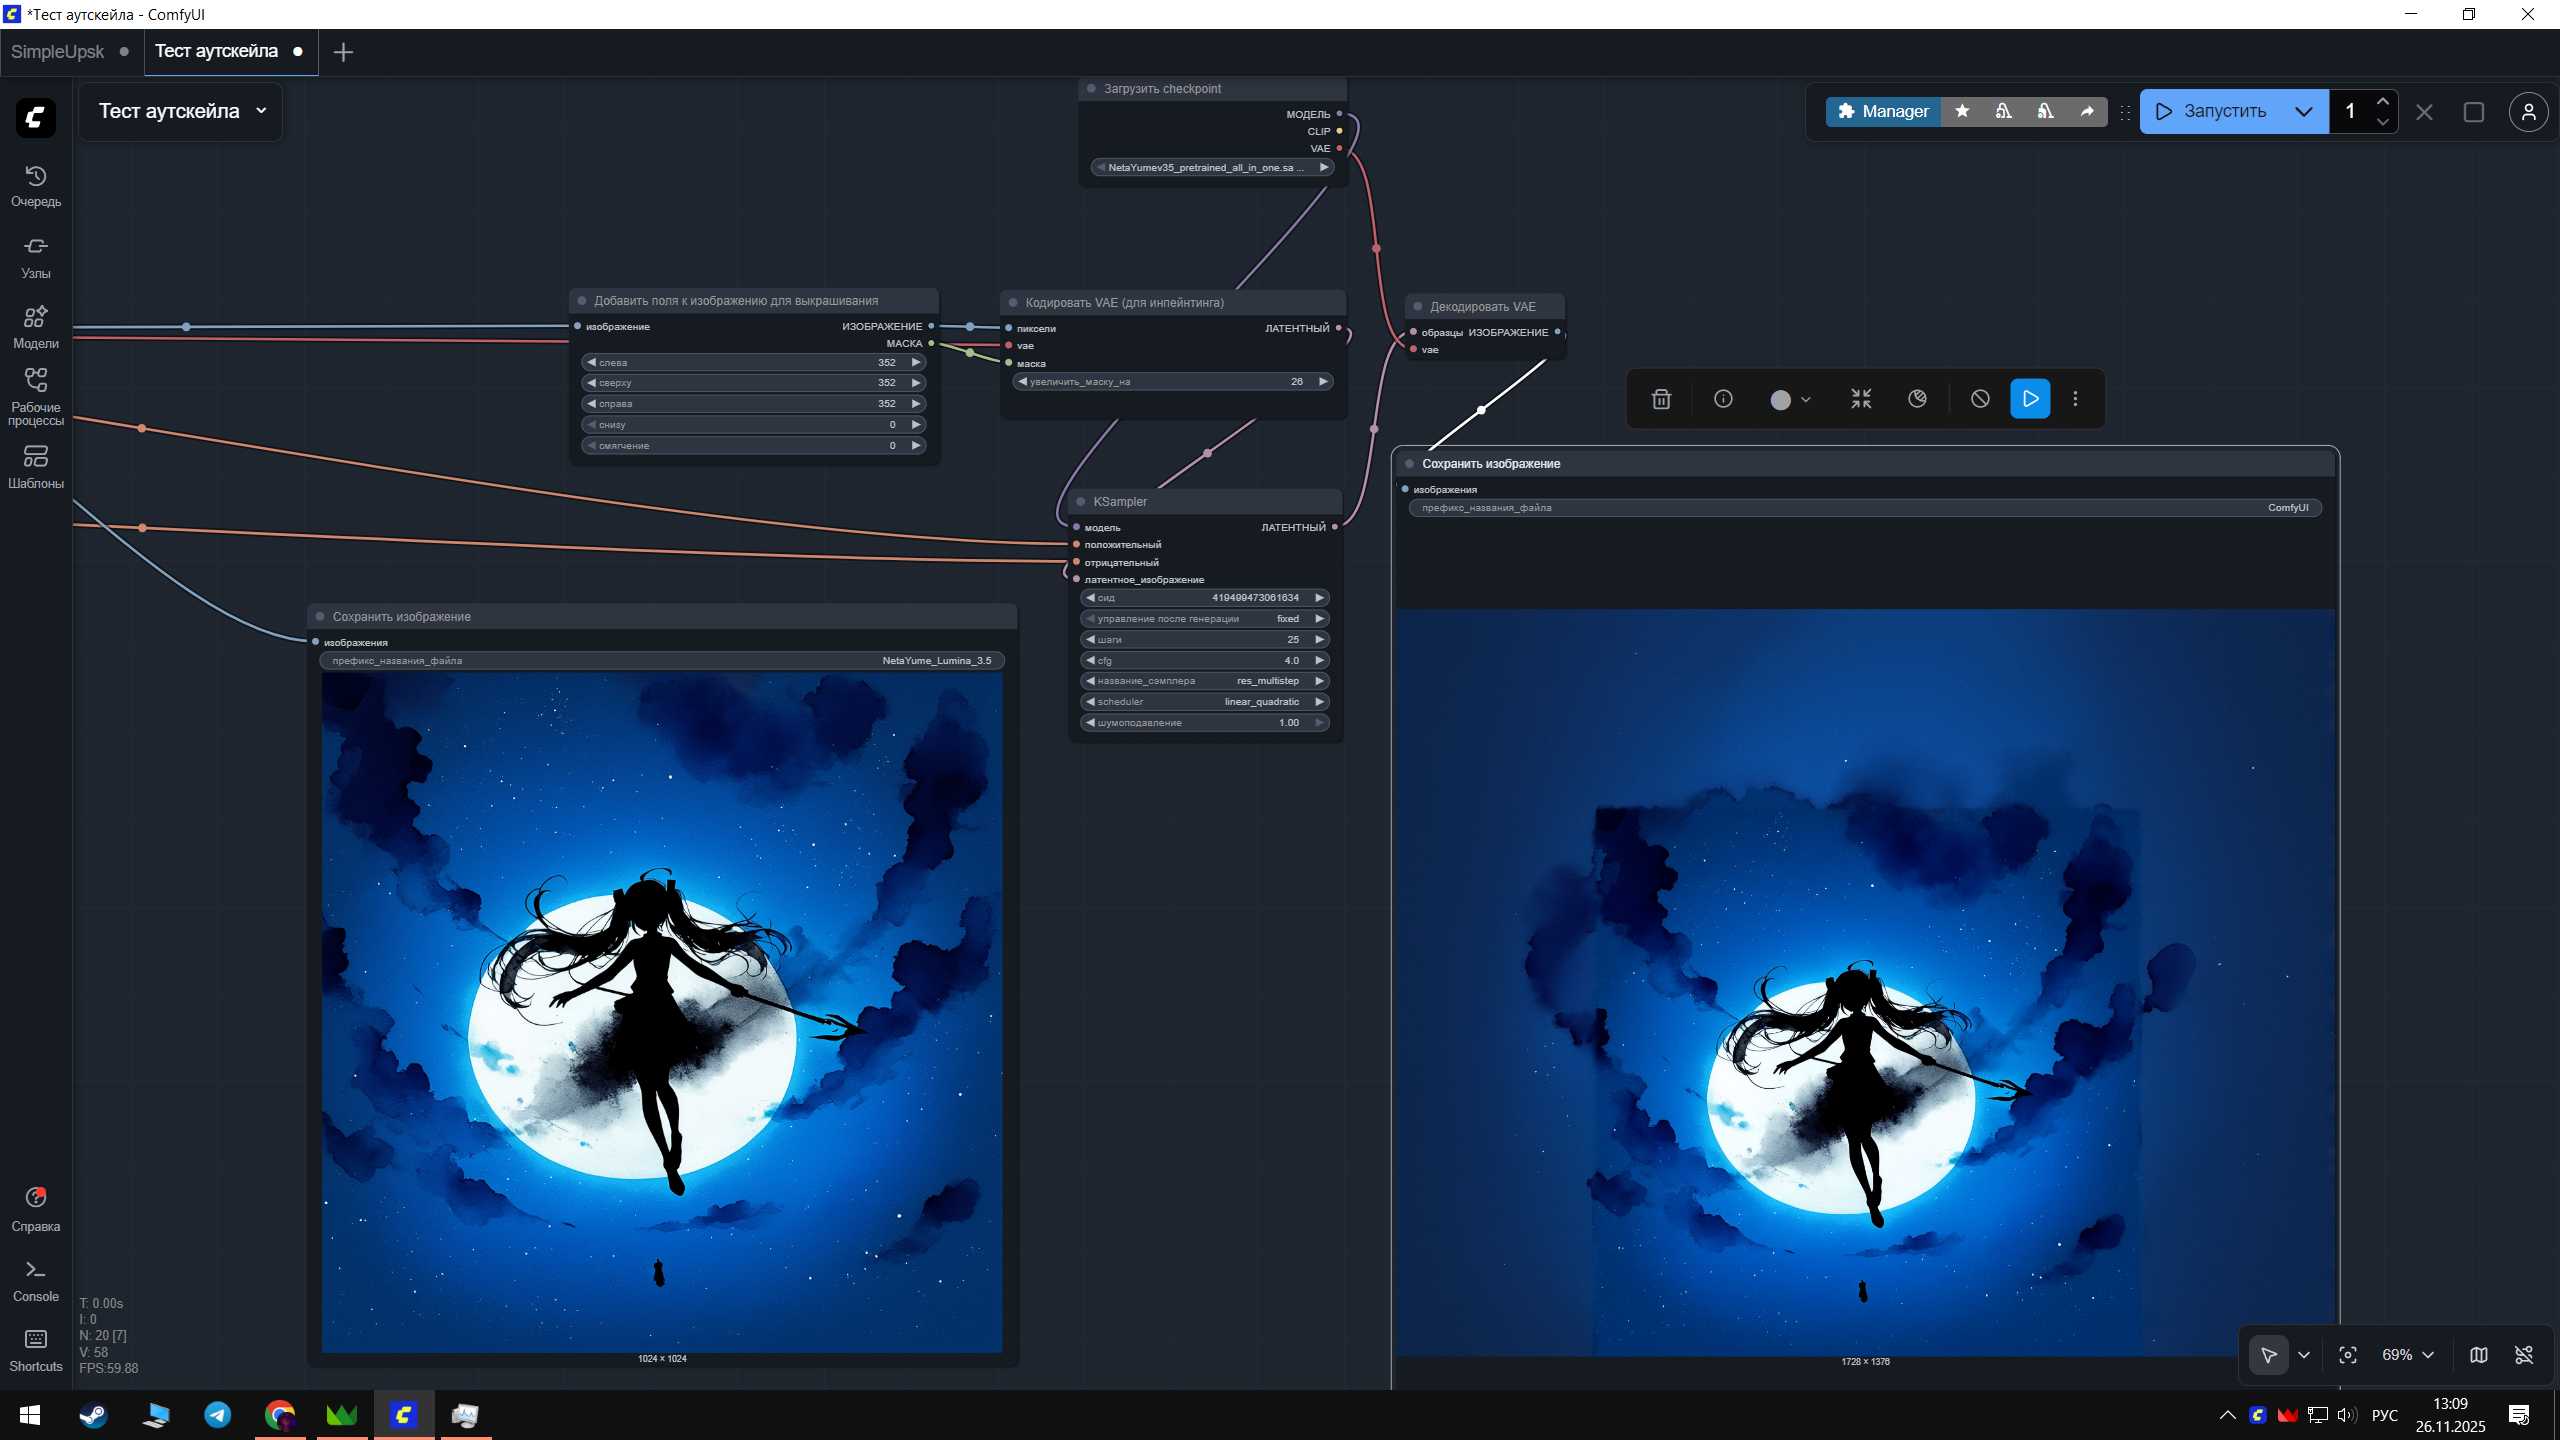Open node color picker dropdown
The image size is (2560, 1440).
tap(1790, 399)
